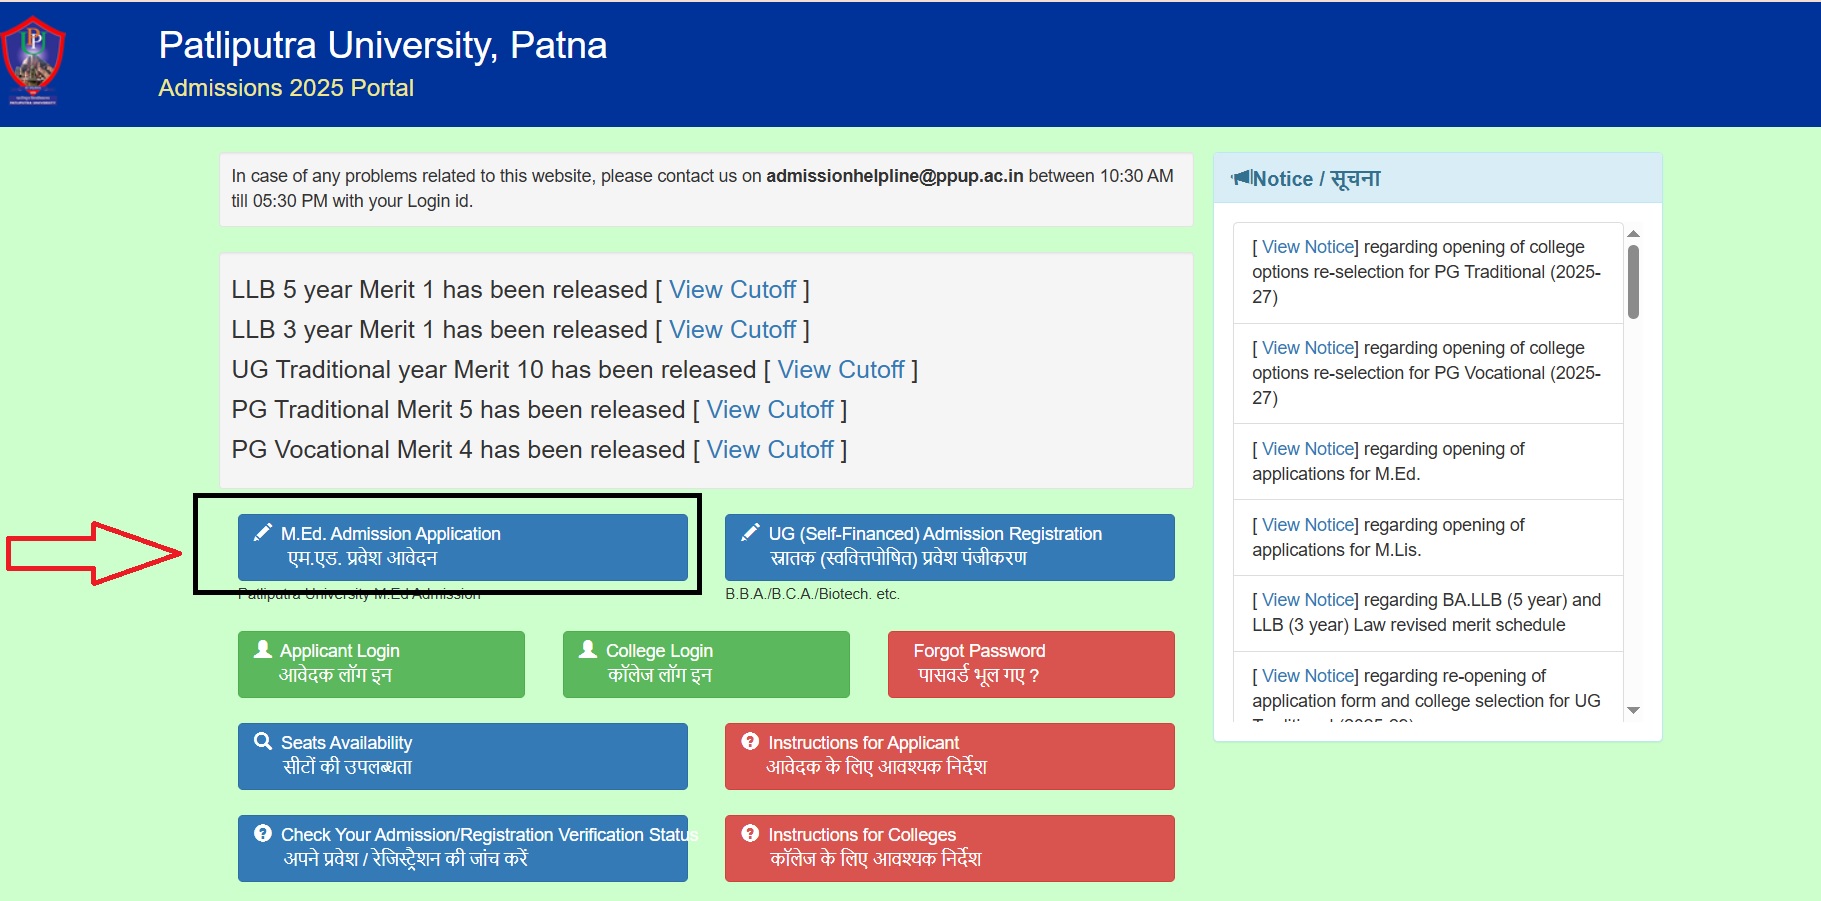
Task: Click the Patliputra University shield logo
Action: [33, 62]
